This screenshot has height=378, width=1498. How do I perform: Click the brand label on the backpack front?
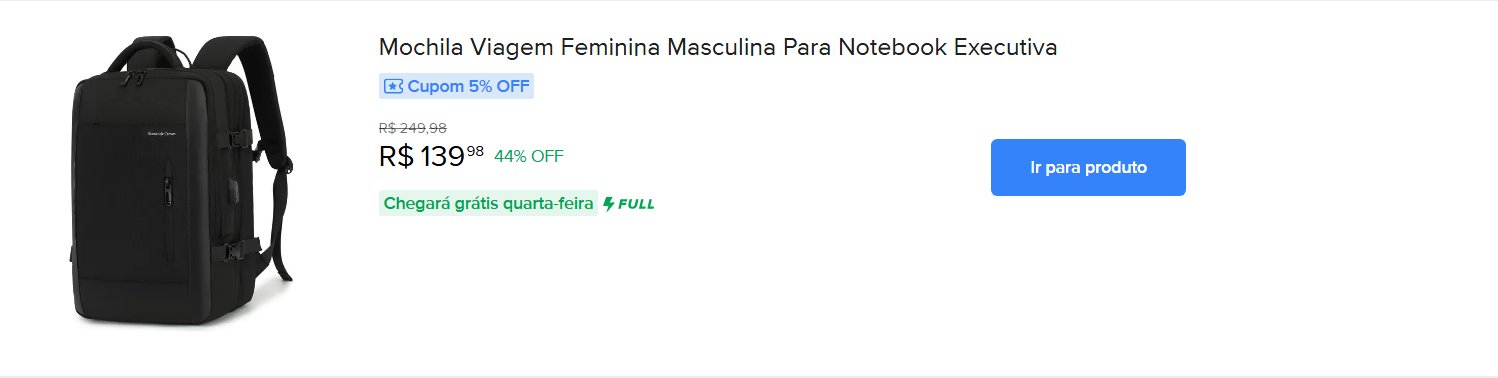point(161,134)
